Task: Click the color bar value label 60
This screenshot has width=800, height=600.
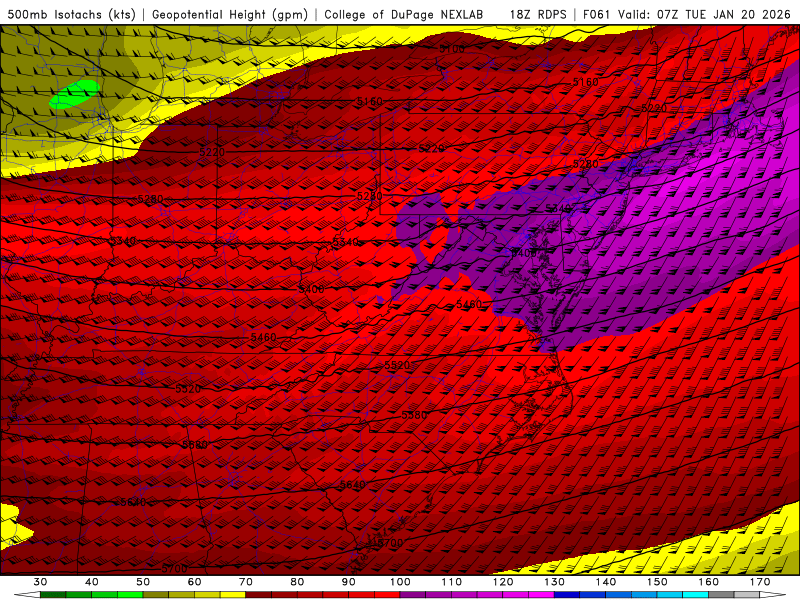Action: [x=194, y=582]
